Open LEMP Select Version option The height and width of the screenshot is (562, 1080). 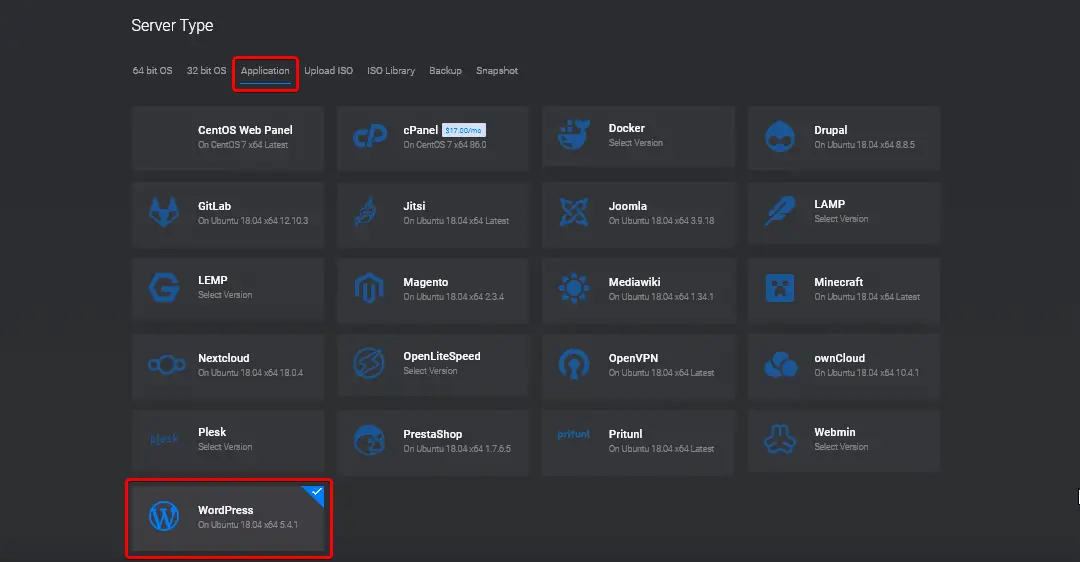[x=225, y=295]
